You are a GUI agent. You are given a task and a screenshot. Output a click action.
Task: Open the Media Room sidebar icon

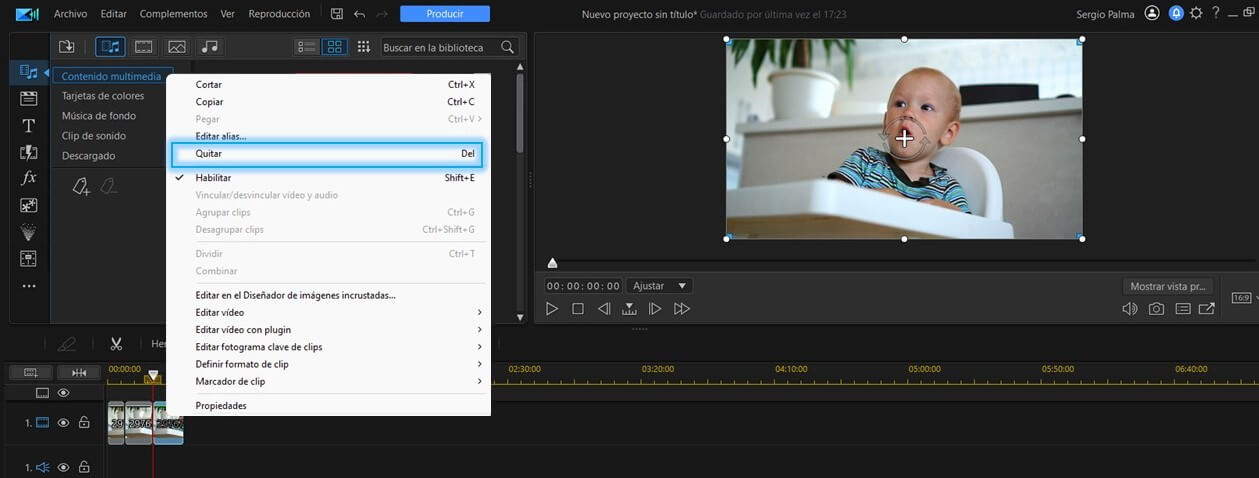29,72
